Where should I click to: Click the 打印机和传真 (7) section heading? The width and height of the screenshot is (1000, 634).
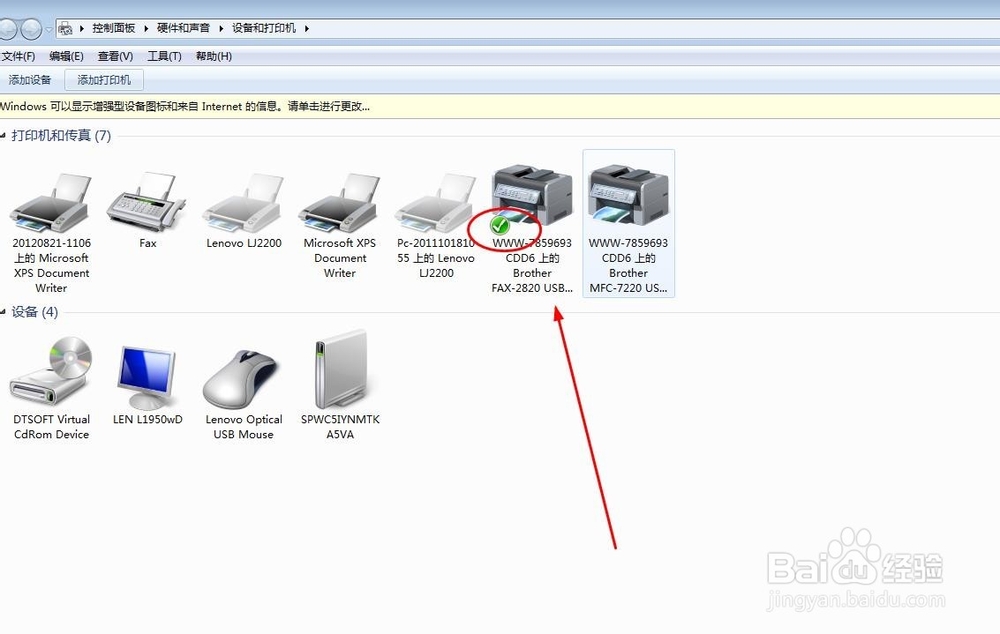pyautogui.click(x=61, y=135)
